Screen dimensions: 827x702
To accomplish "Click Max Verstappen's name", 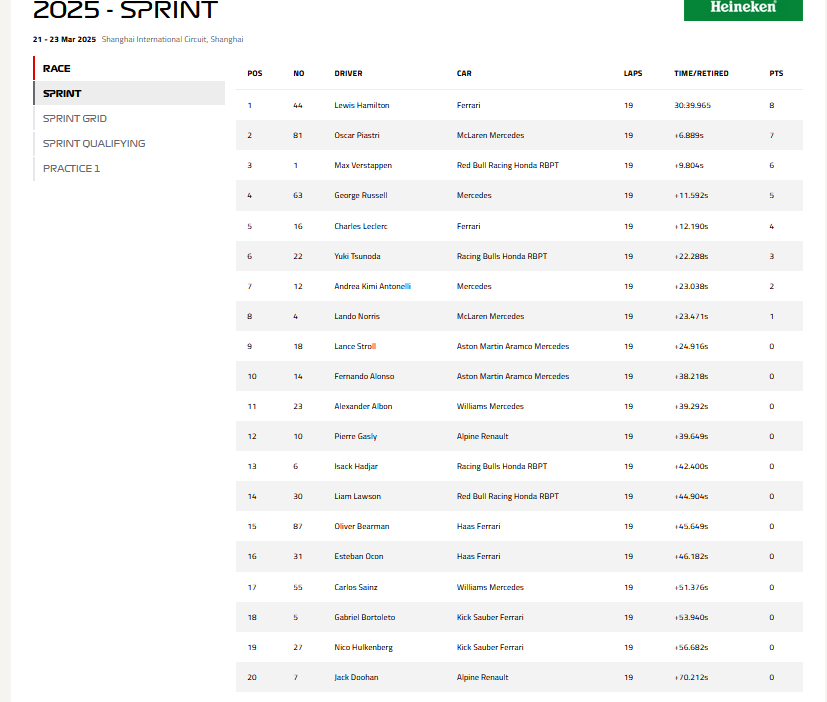I will point(363,165).
